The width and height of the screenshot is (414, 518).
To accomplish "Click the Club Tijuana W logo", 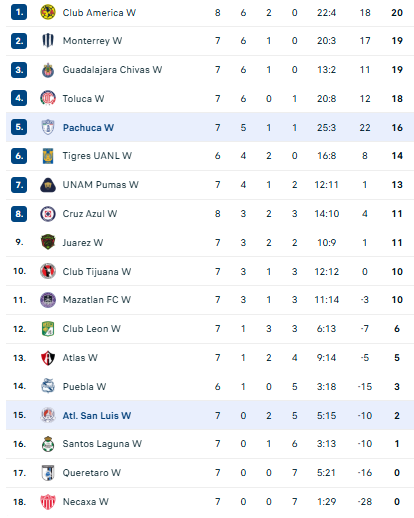I will point(48,271).
